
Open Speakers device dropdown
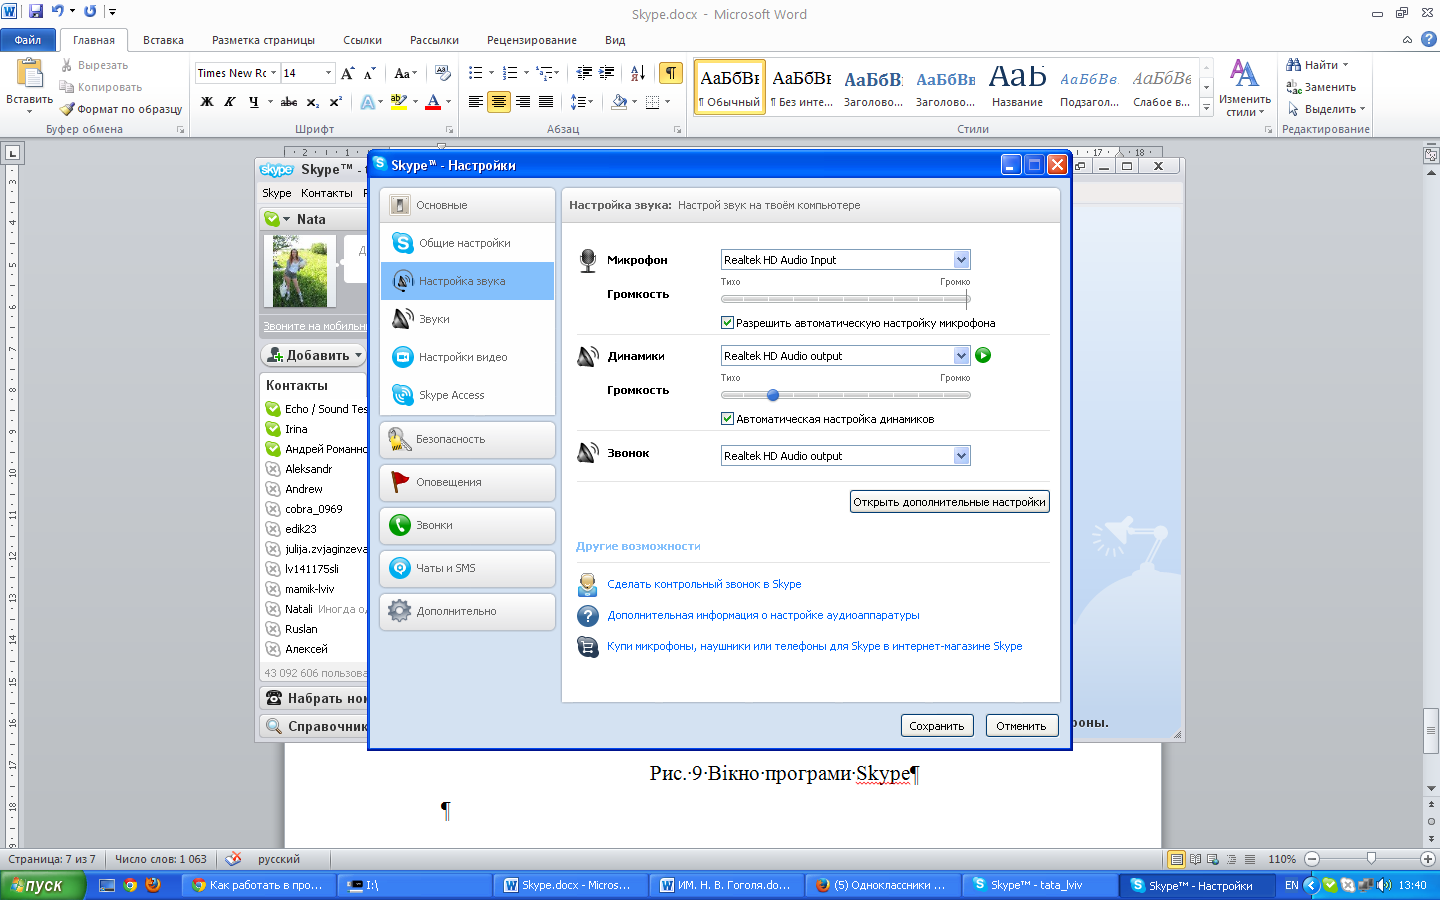pos(961,356)
